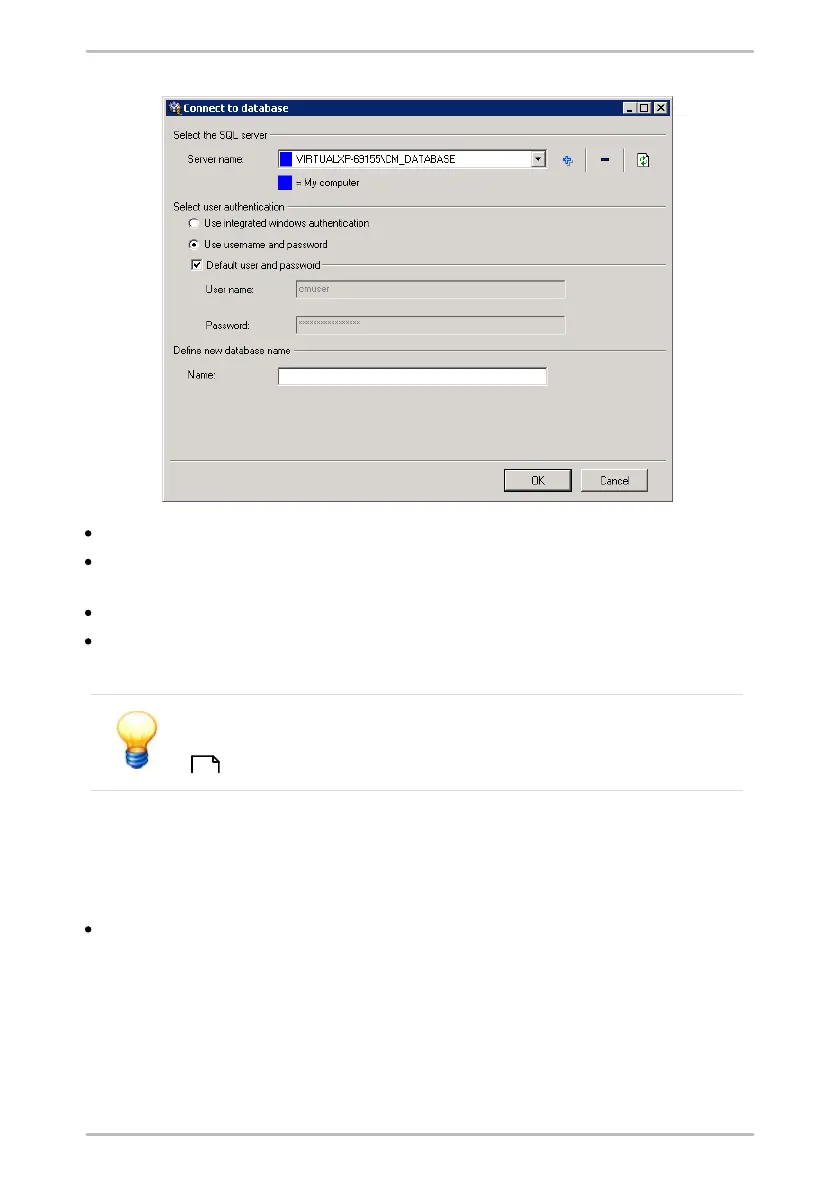Focus the new database Name field
The height and width of the screenshot is (1190, 840).
click(x=412, y=376)
